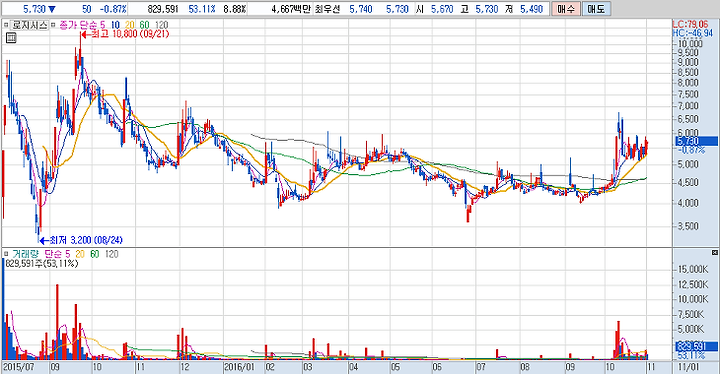Click the low price 5,490

coord(532,9)
